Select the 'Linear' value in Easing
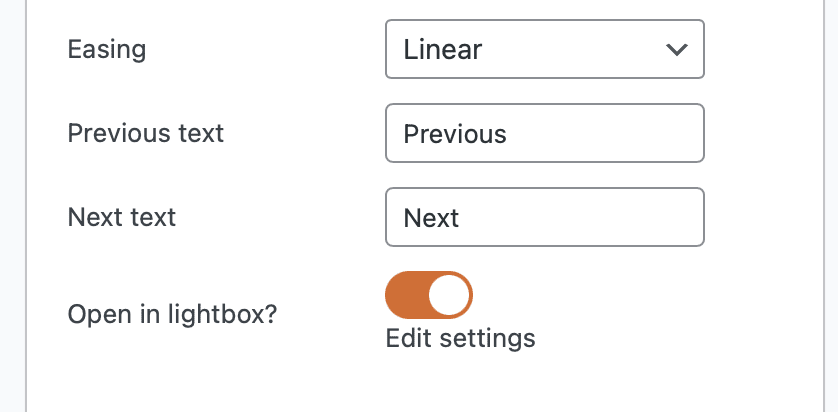Viewport: 838px width, 412px height. point(445,49)
